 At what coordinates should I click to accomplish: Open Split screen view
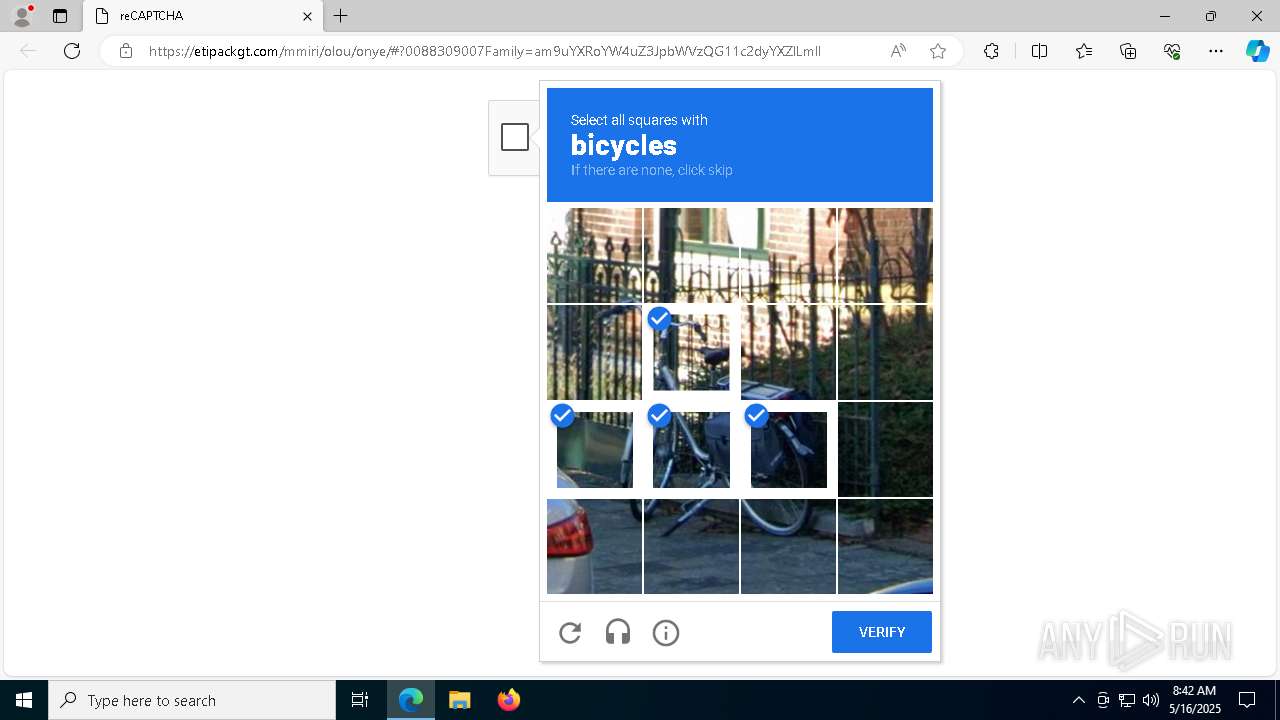click(x=1039, y=51)
